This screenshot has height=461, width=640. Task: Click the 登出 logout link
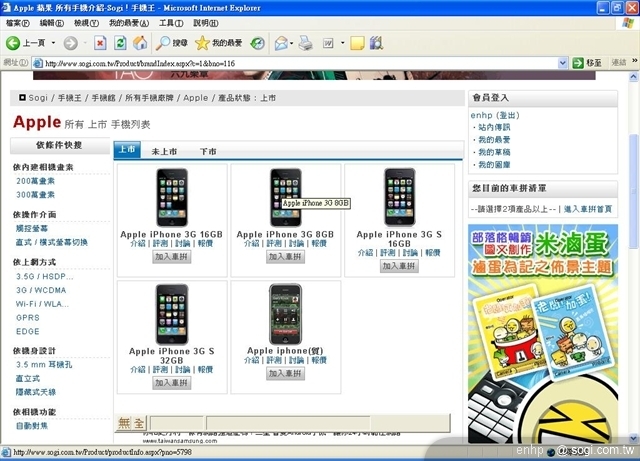click(508, 115)
